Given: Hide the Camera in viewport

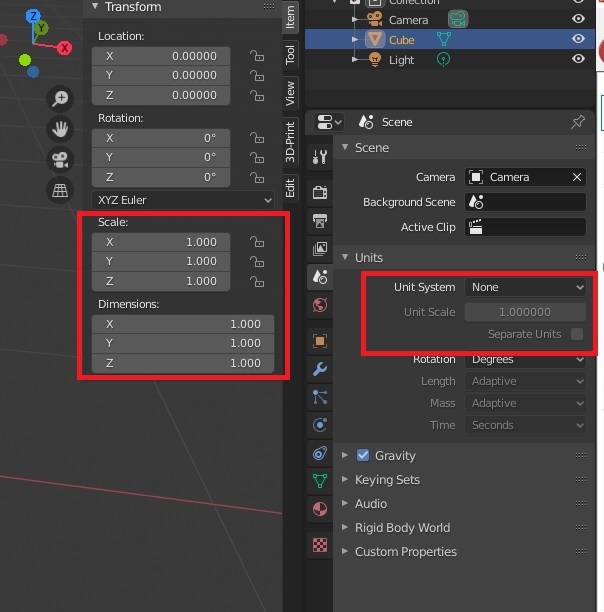Looking at the screenshot, I should tap(578, 19).
